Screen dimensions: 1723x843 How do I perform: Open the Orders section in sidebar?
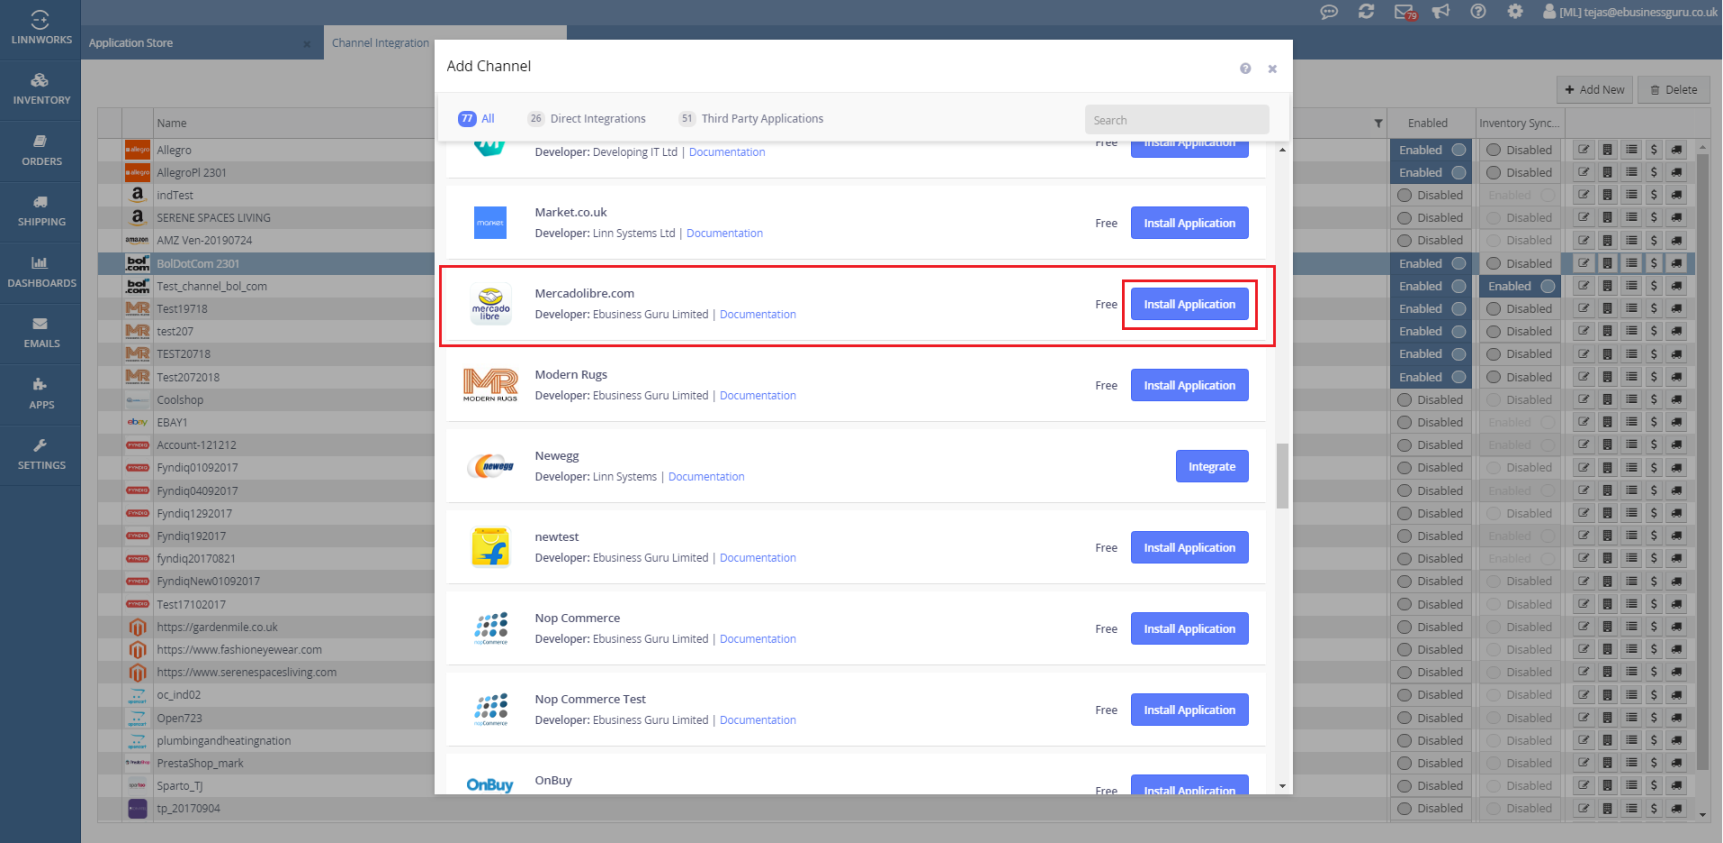pyautogui.click(x=41, y=150)
